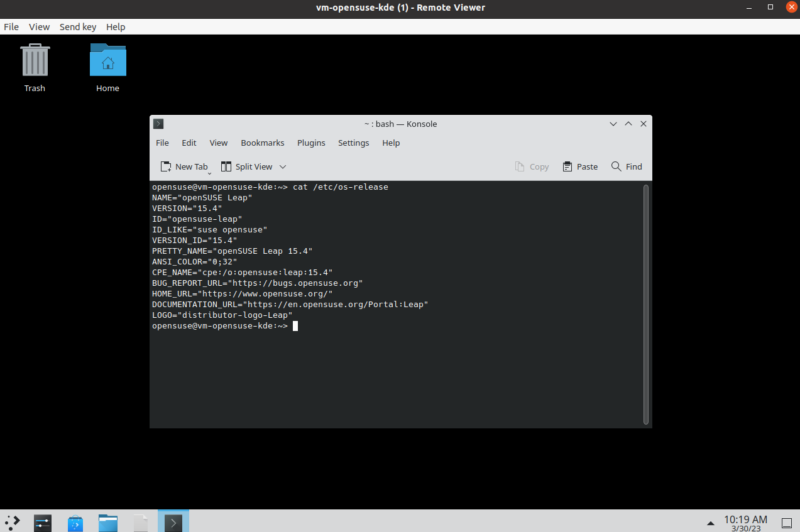The image size is (800, 532).
Task: Click the Copy toolbar button
Action: click(532, 167)
